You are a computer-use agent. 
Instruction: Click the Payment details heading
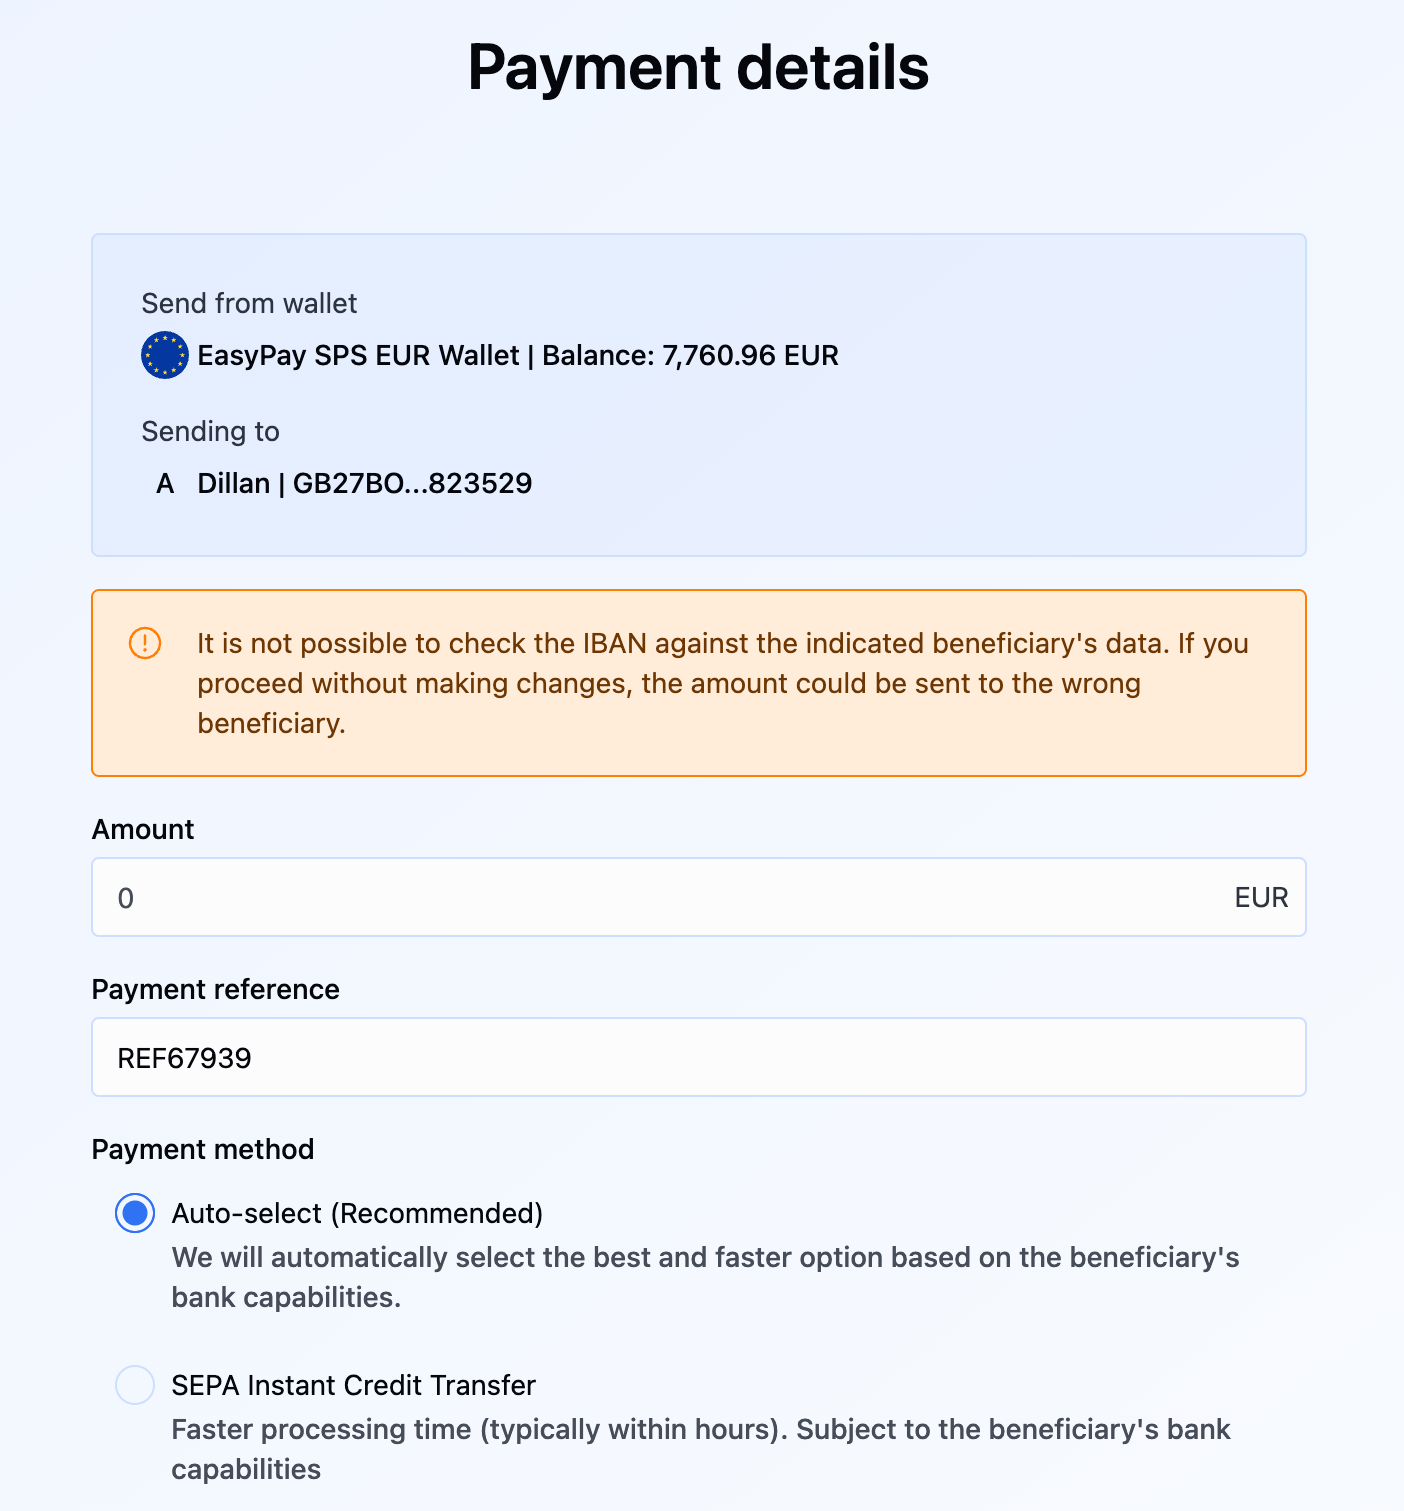point(698,68)
